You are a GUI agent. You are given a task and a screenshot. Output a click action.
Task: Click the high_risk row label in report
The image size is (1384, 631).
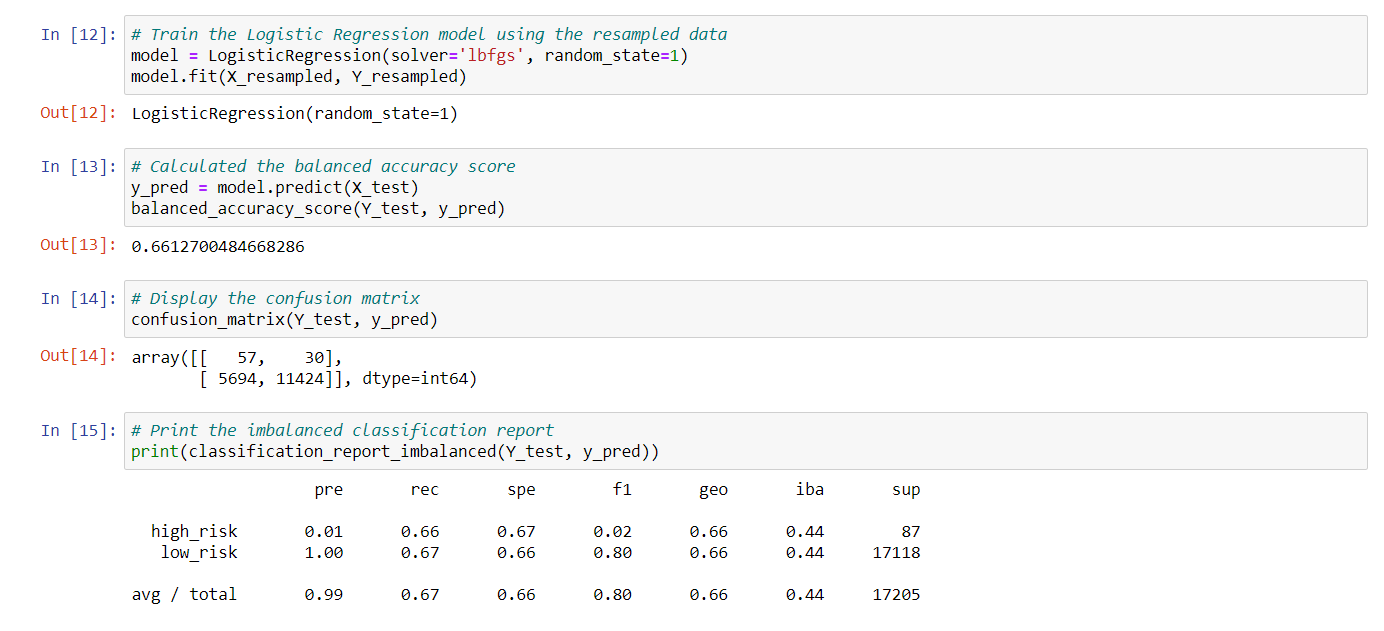(x=194, y=531)
